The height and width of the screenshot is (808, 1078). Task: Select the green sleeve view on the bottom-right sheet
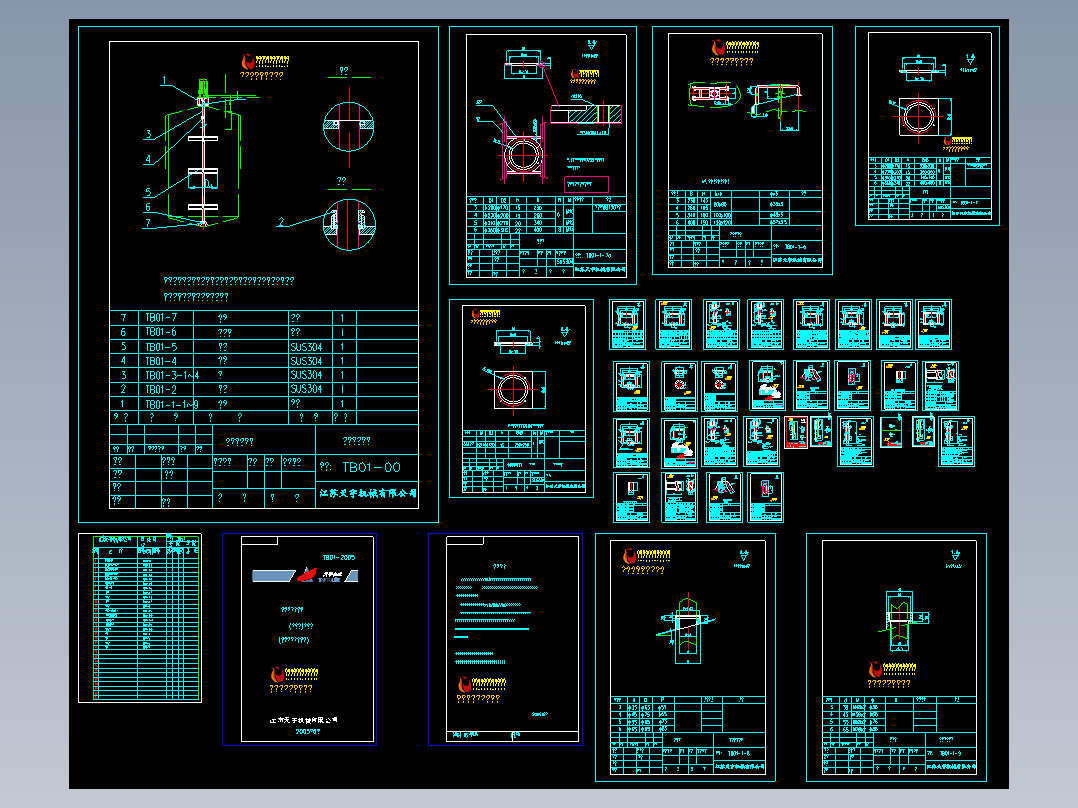[902, 620]
